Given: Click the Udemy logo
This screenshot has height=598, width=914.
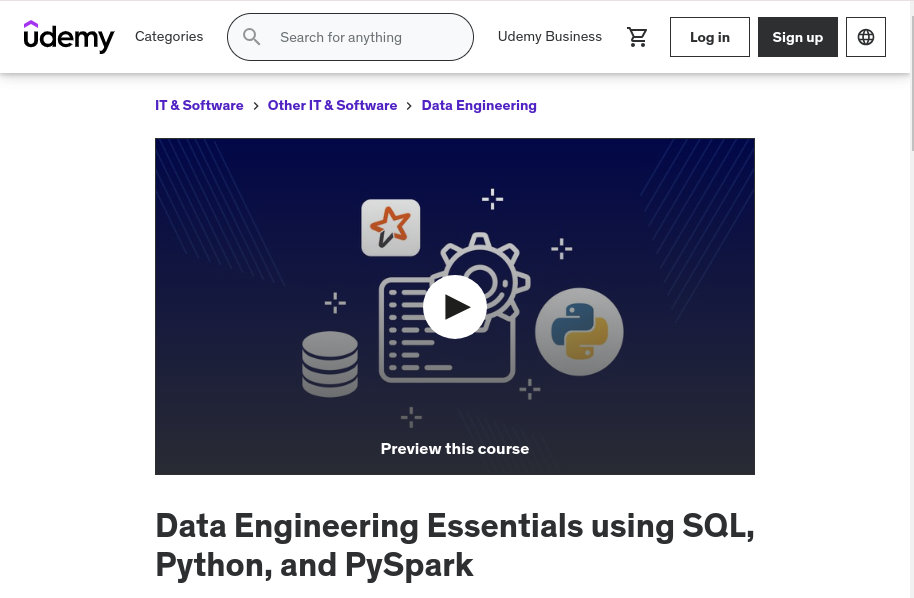Looking at the screenshot, I should pyautogui.click(x=69, y=37).
